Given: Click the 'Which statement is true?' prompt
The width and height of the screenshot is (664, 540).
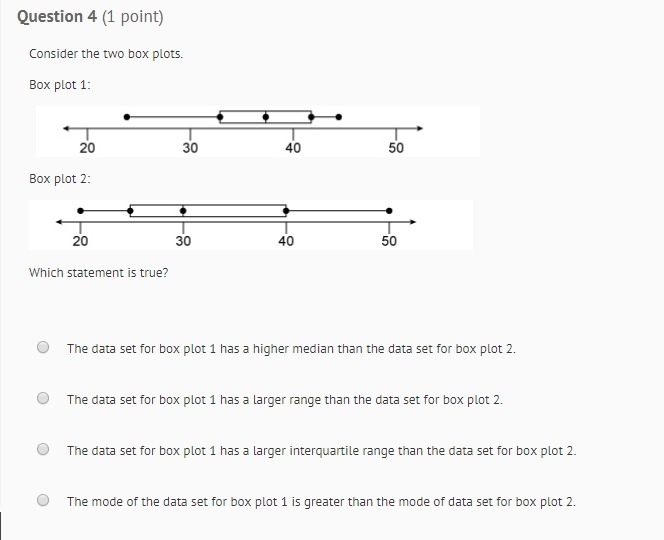Looking at the screenshot, I should [x=99, y=272].
